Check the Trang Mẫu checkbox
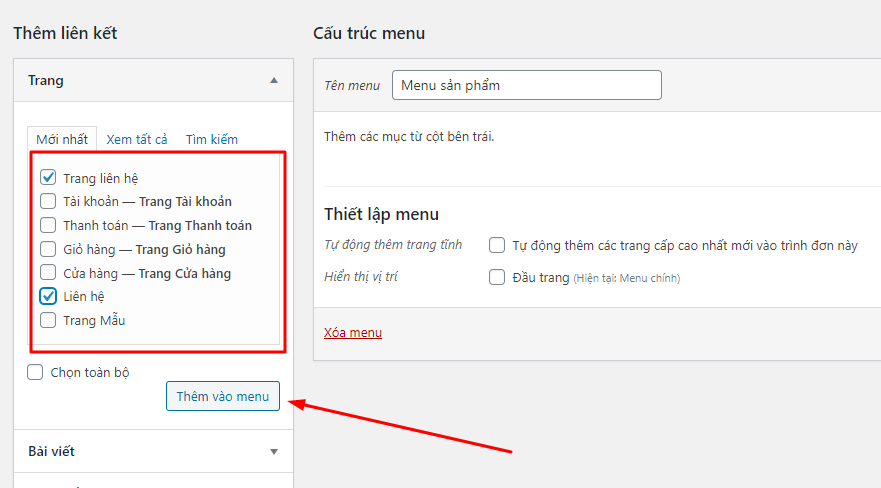The height and width of the screenshot is (488, 881). click(48, 320)
